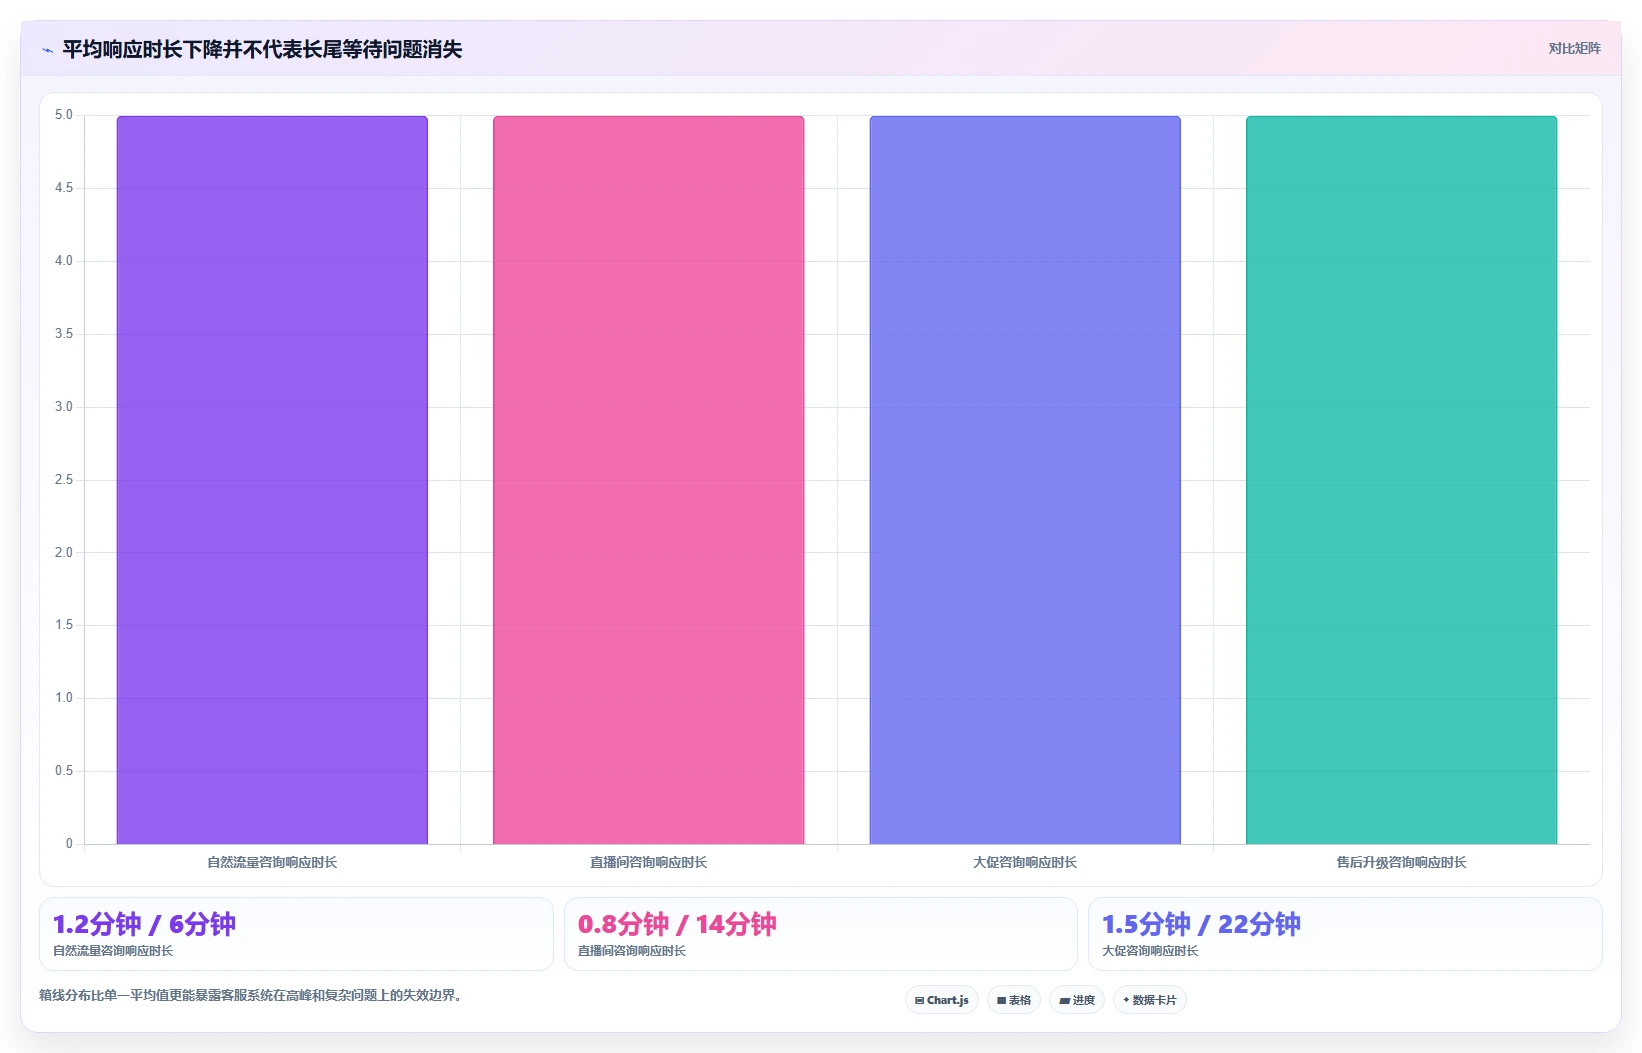Open the 1.5分钟 / 22分钟 stat card
The height and width of the screenshot is (1053, 1642).
1345,934
